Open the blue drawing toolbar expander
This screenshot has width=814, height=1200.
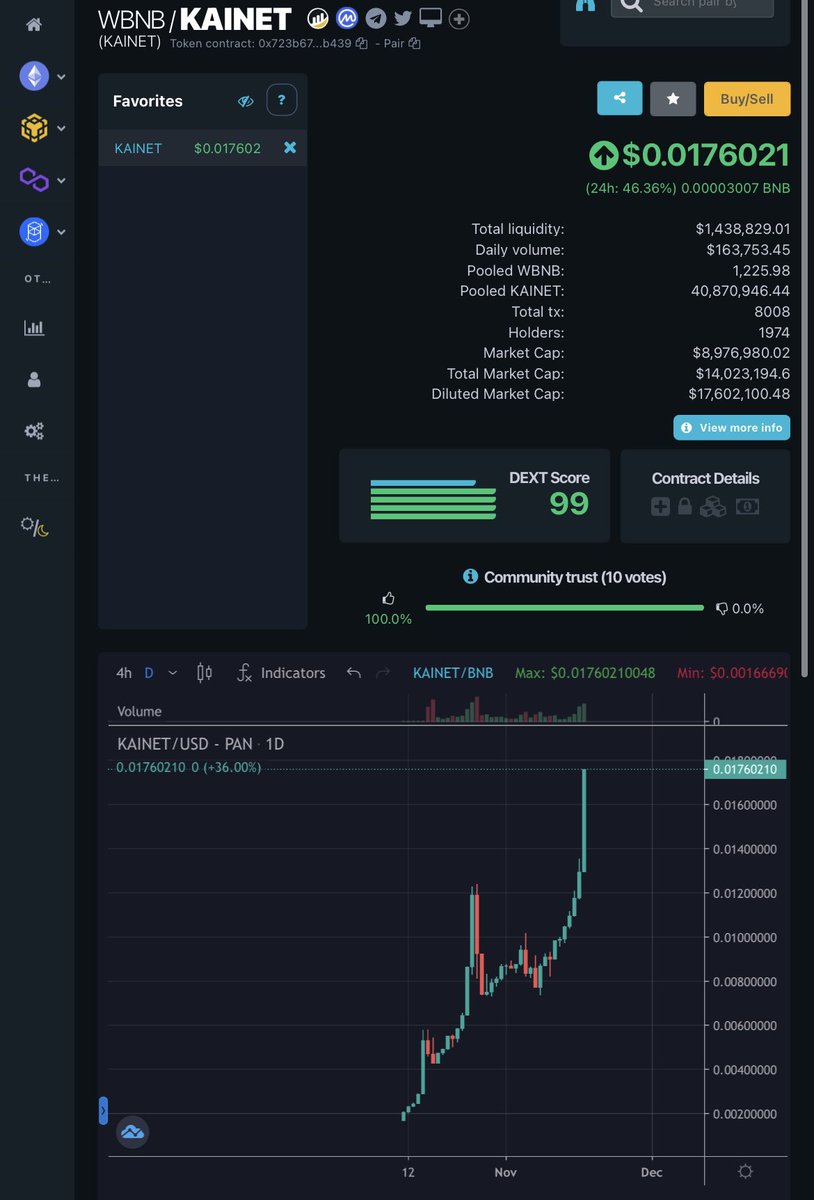103,1111
